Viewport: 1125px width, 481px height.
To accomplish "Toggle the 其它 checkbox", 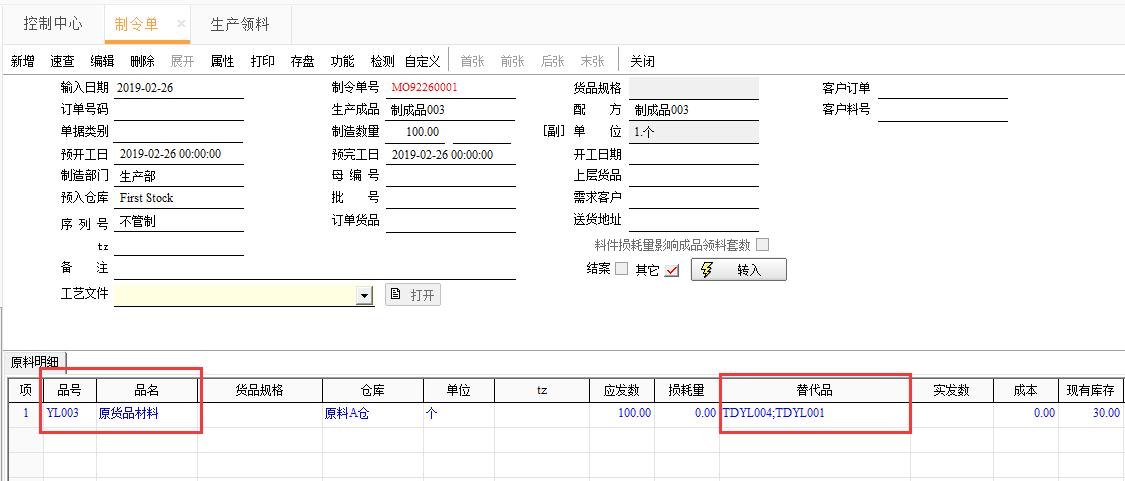I will tap(671, 270).
